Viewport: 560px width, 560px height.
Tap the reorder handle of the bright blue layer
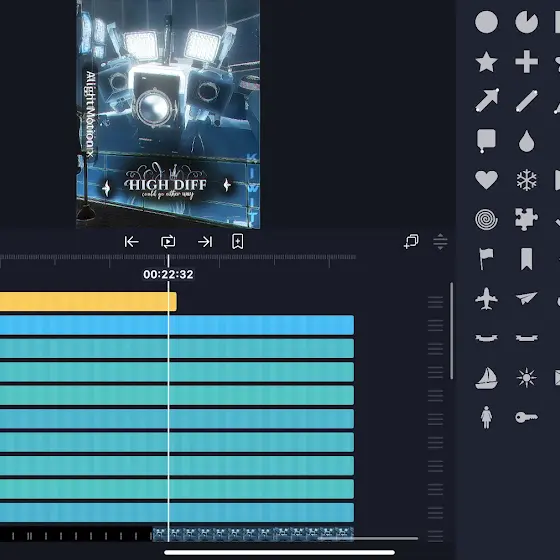[x=435, y=325]
